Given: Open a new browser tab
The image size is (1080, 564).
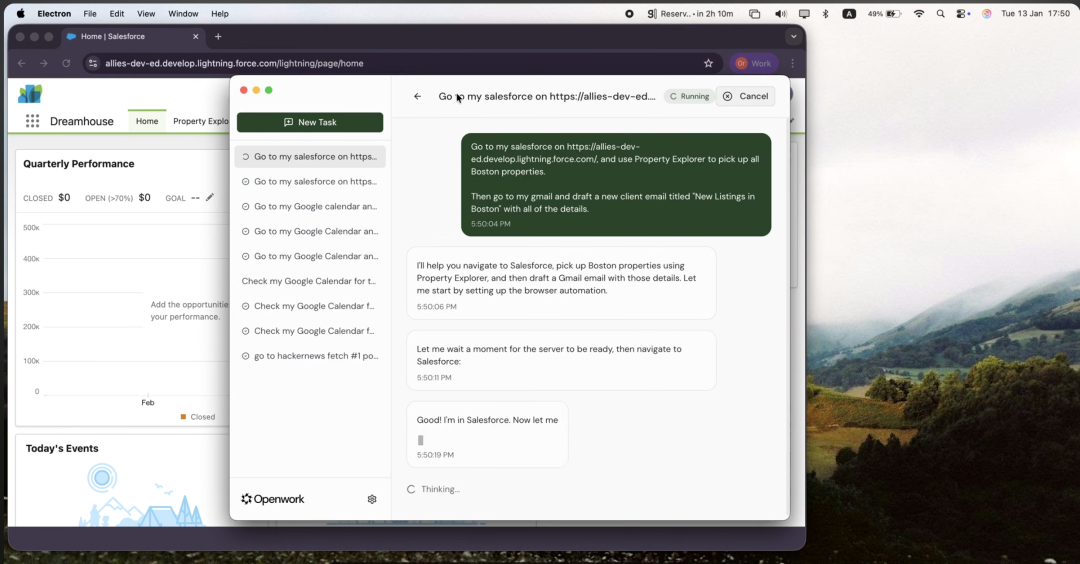Looking at the screenshot, I should pos(218,36).
